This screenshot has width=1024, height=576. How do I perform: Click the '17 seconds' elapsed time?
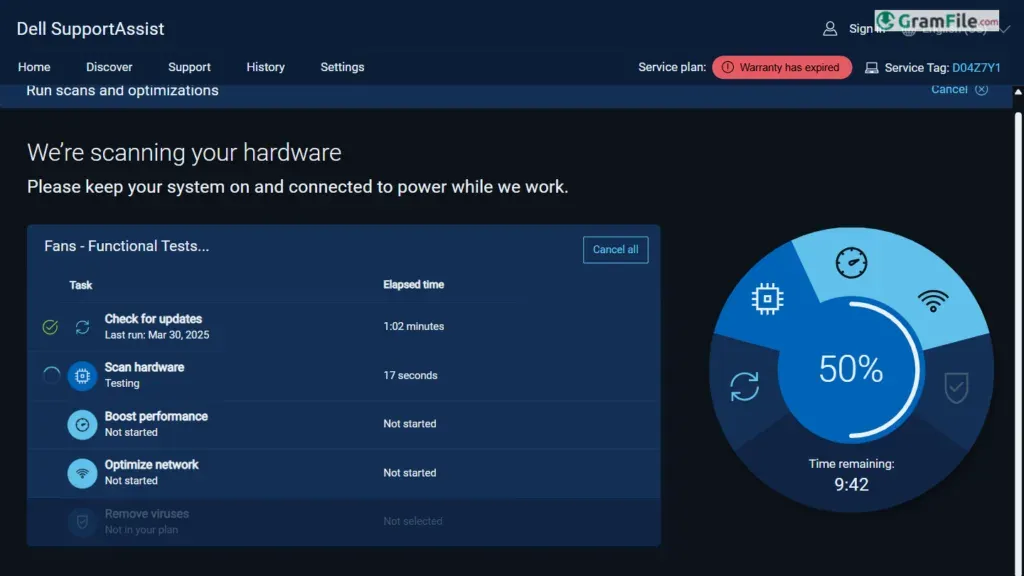[x=410, y=376]
